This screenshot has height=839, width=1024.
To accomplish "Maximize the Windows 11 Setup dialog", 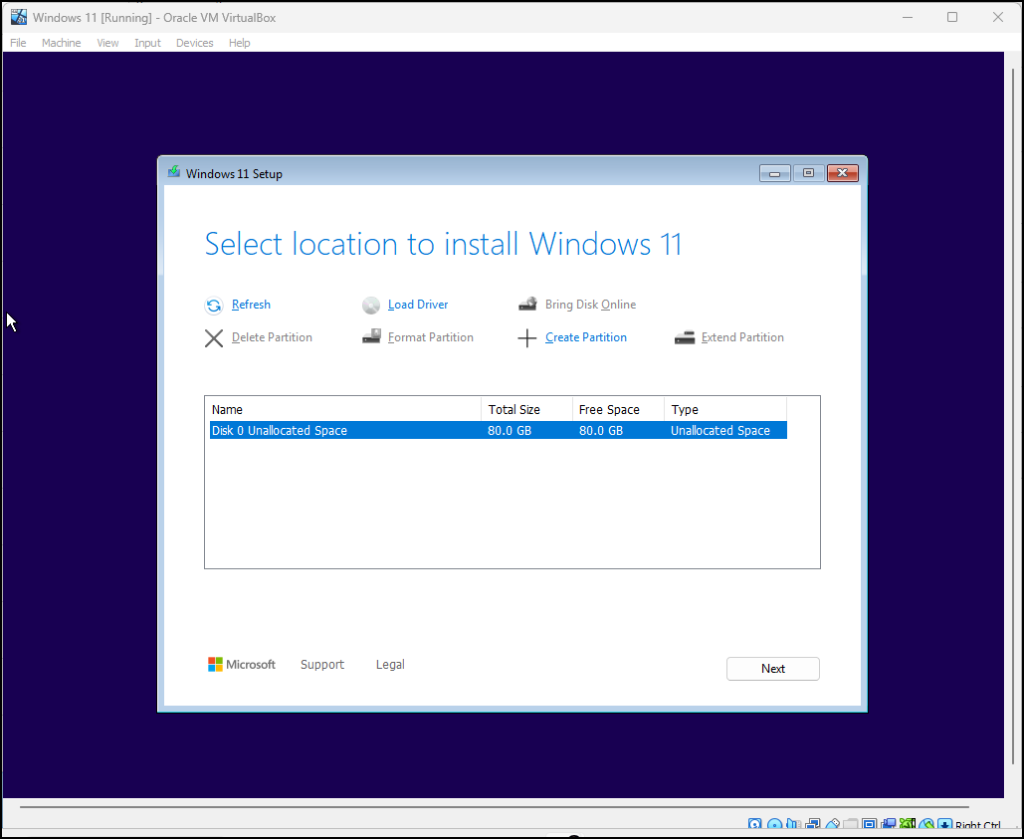I will pos(808,173).
